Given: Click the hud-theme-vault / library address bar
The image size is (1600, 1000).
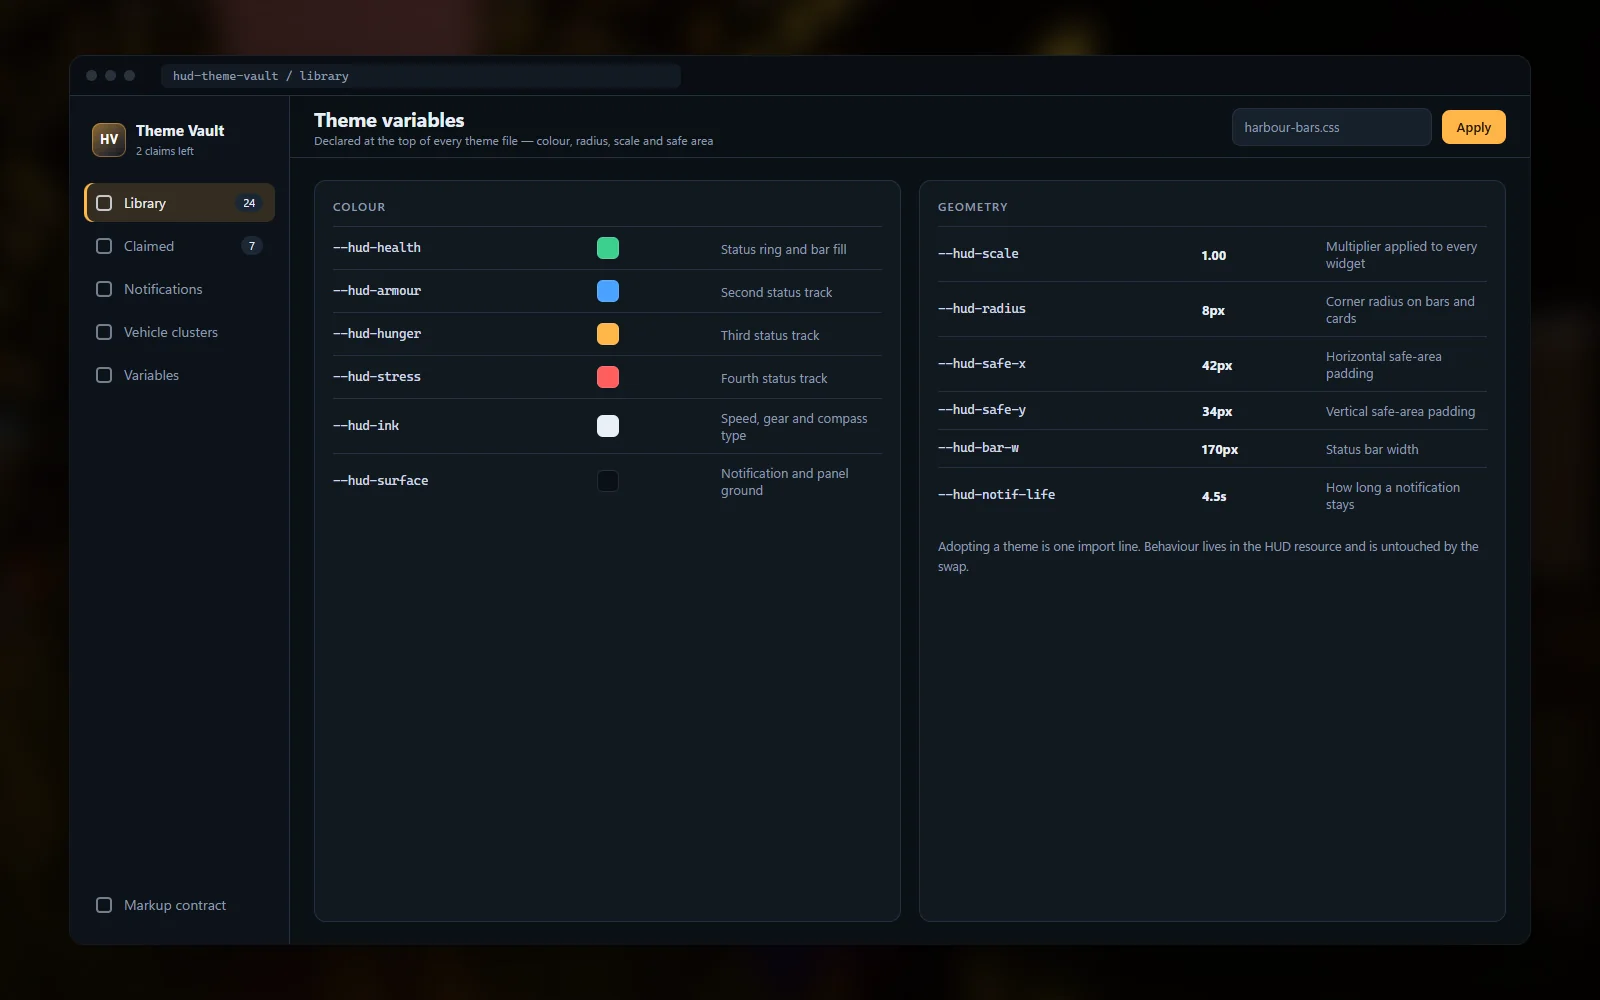Looking at the screenshot, I should [x=421, y=76].
